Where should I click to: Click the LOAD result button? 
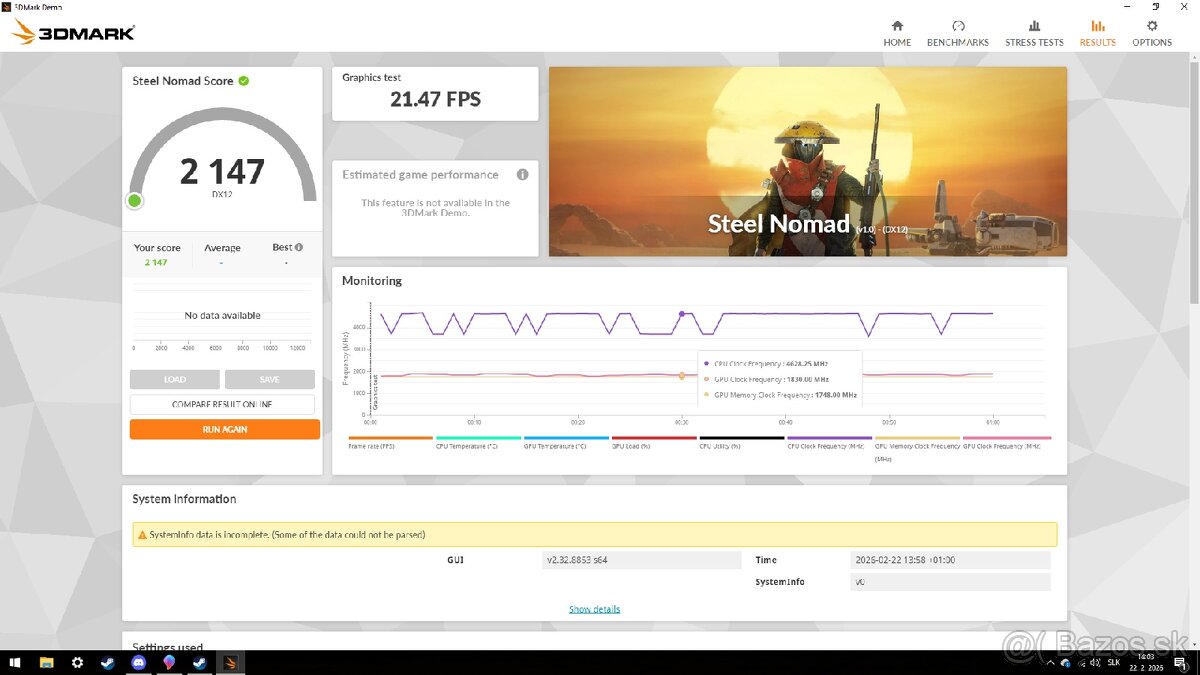coord(174,380)
